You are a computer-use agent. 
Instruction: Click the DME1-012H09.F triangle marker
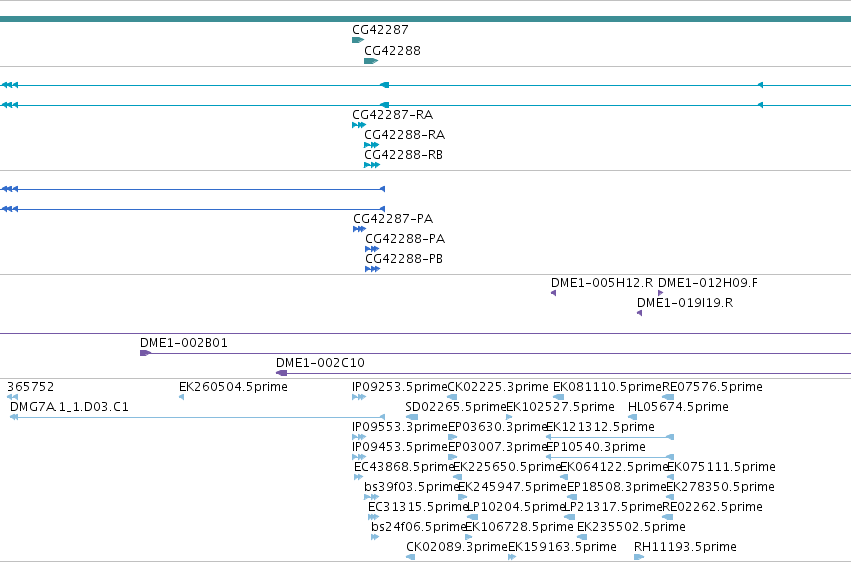[661, 293]
